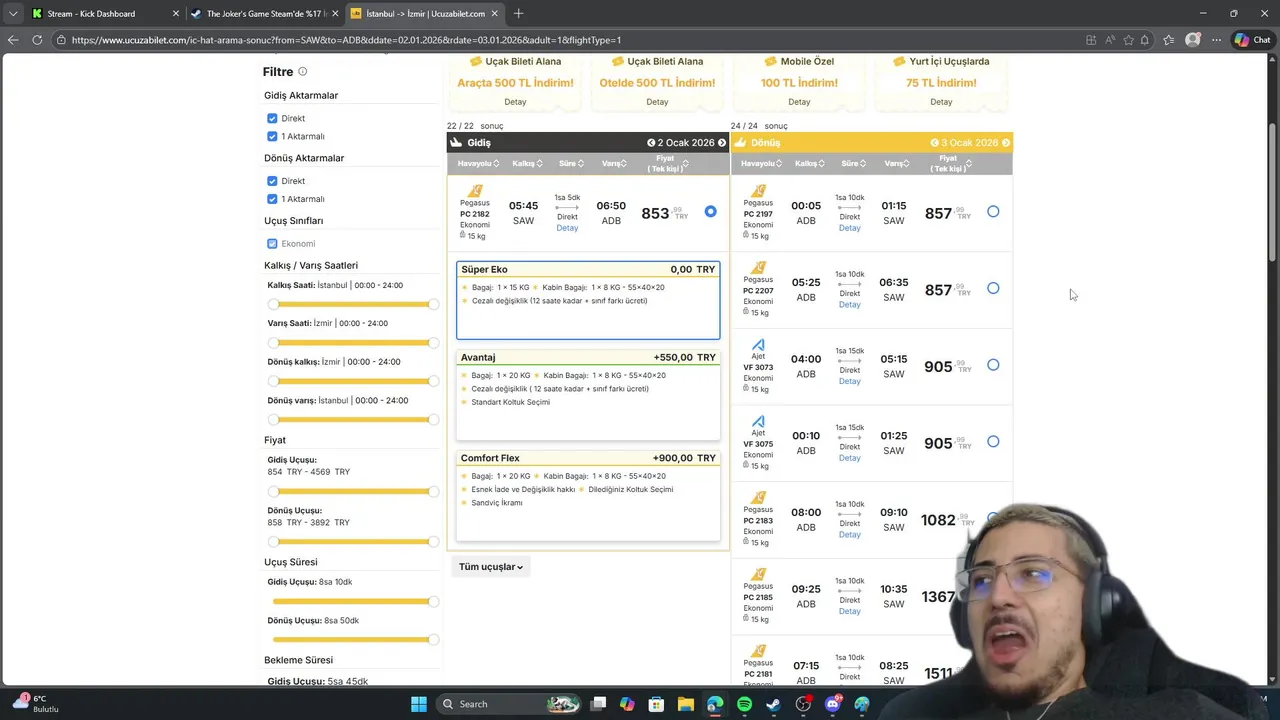Sort return flights by Fiyat
The width and height of the screenshot is (1280, 720).
click(x=951, y=163)
